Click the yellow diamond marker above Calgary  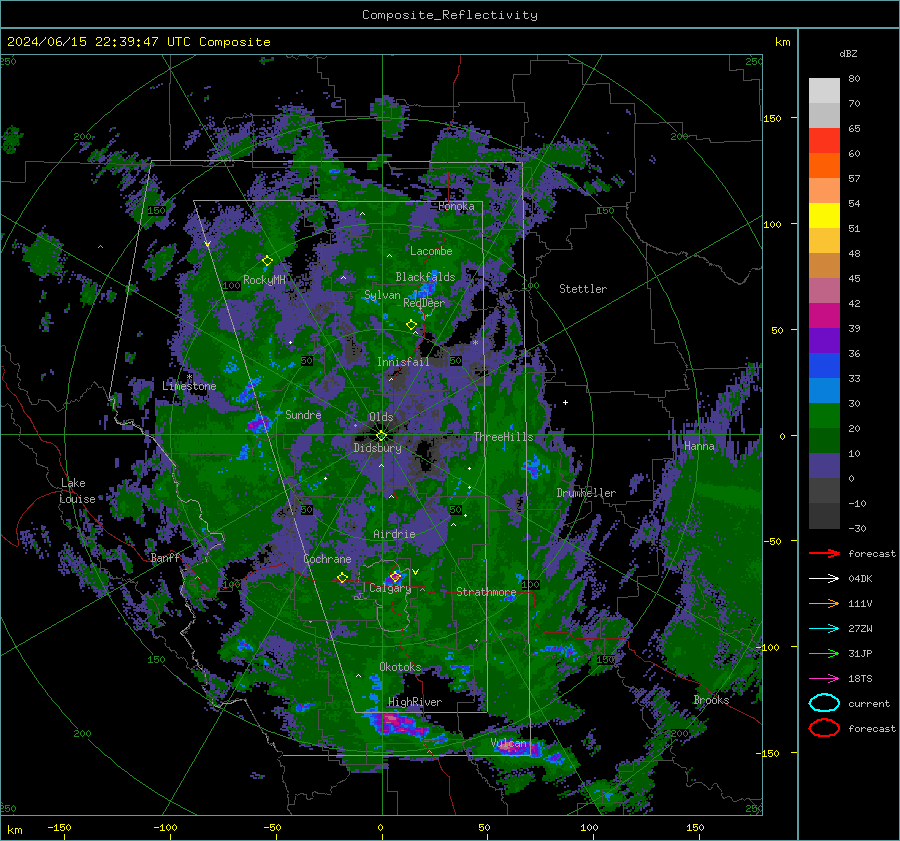(395, 576)
